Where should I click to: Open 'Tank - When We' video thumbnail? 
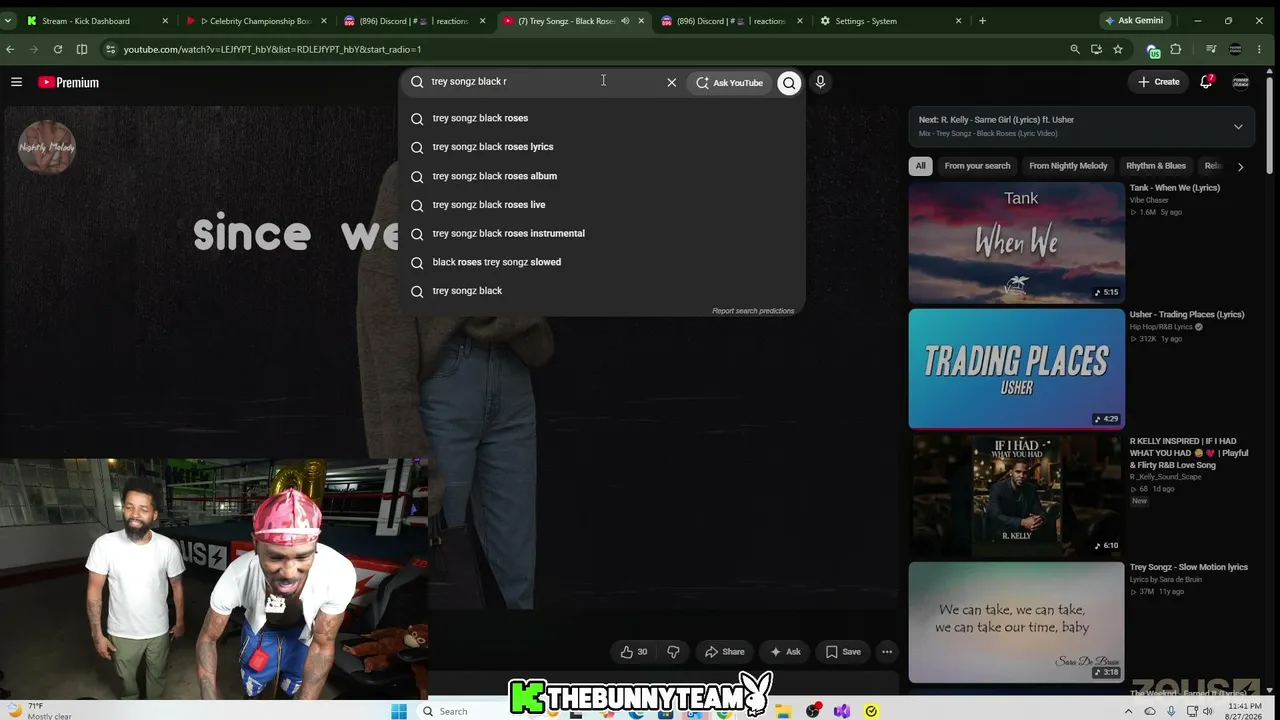click(1016, 243)
